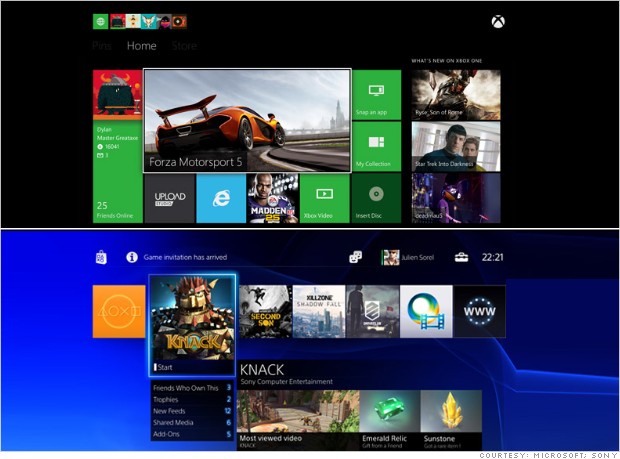
Task: Open the 25 Friends Online panel
Action: point(117,172)
